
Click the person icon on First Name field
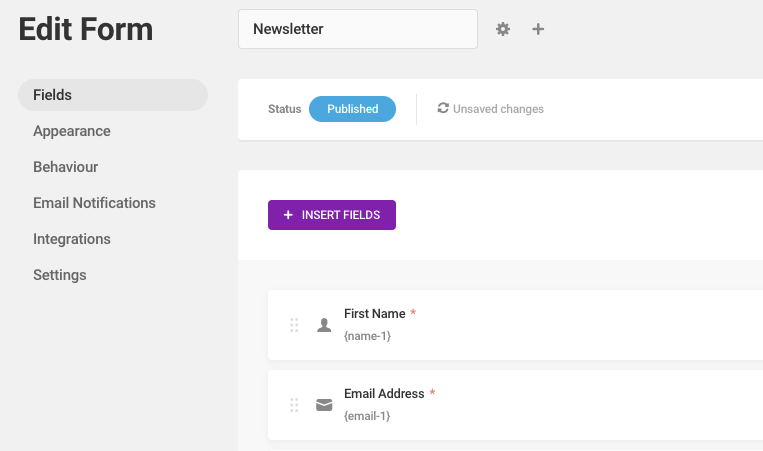click(324, 325)
